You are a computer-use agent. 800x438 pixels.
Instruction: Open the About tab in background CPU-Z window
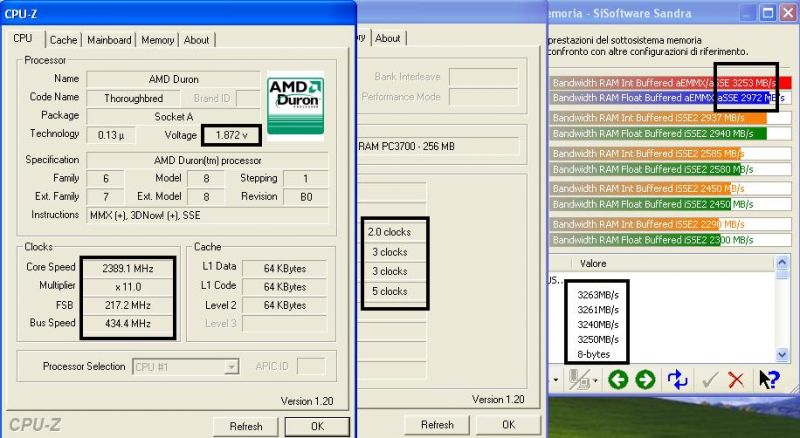[388, 38]
